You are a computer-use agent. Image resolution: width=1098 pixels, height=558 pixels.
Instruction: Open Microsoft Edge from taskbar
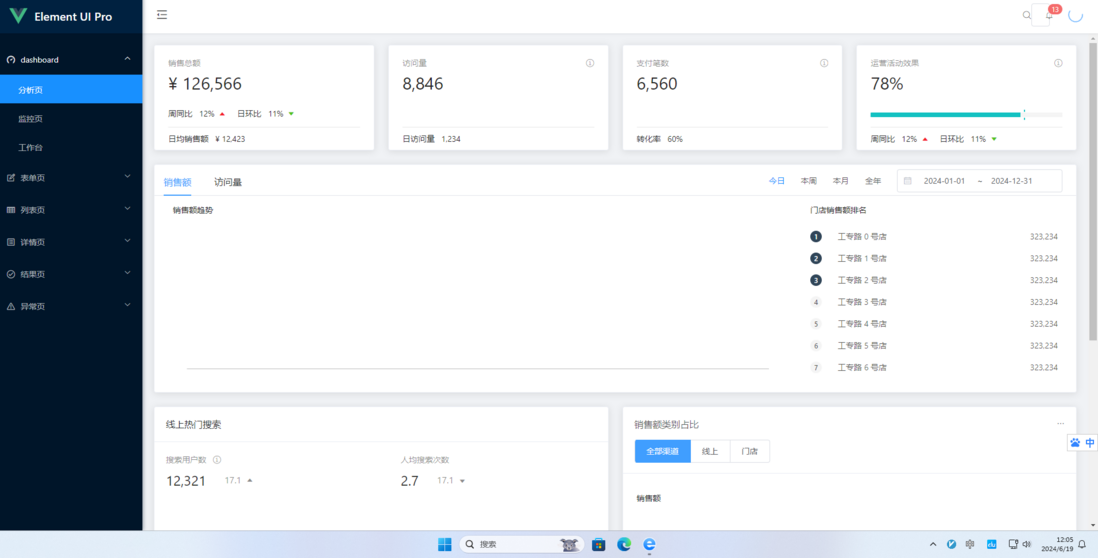pos(624,544)
